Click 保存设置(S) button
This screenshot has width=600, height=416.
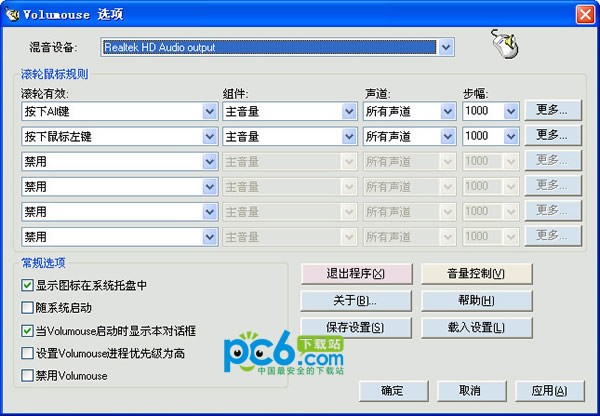click(356, 328)
